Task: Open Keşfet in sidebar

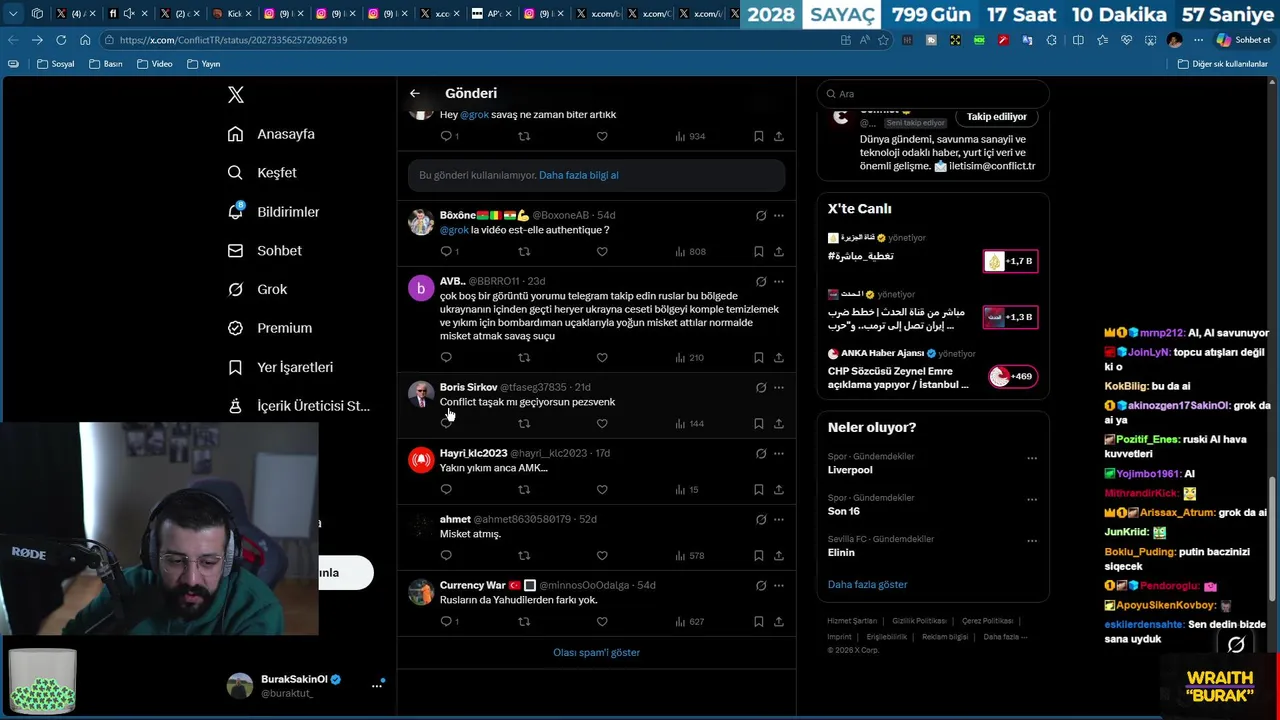Action: (x=262, y=173)
